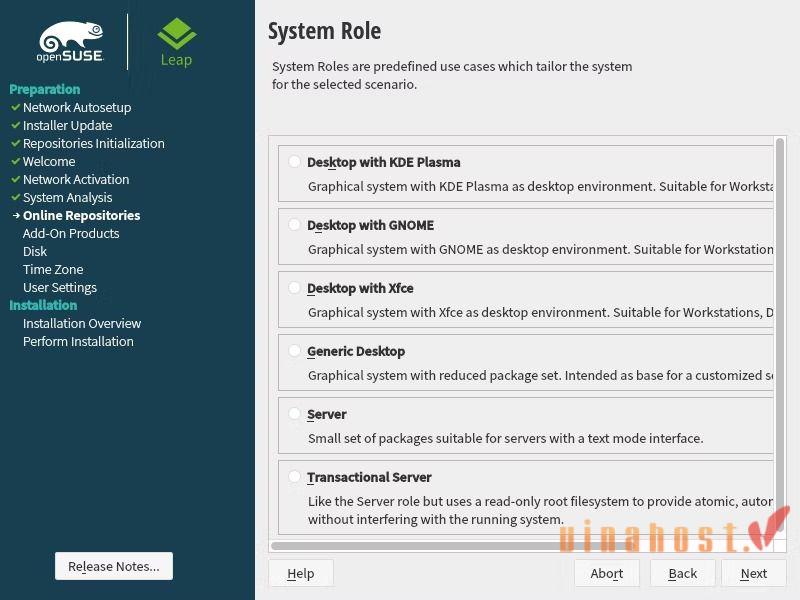Select the Desktop with KDE Plasma radio button
Screen dimensions: 800x600
coord(294,162)
